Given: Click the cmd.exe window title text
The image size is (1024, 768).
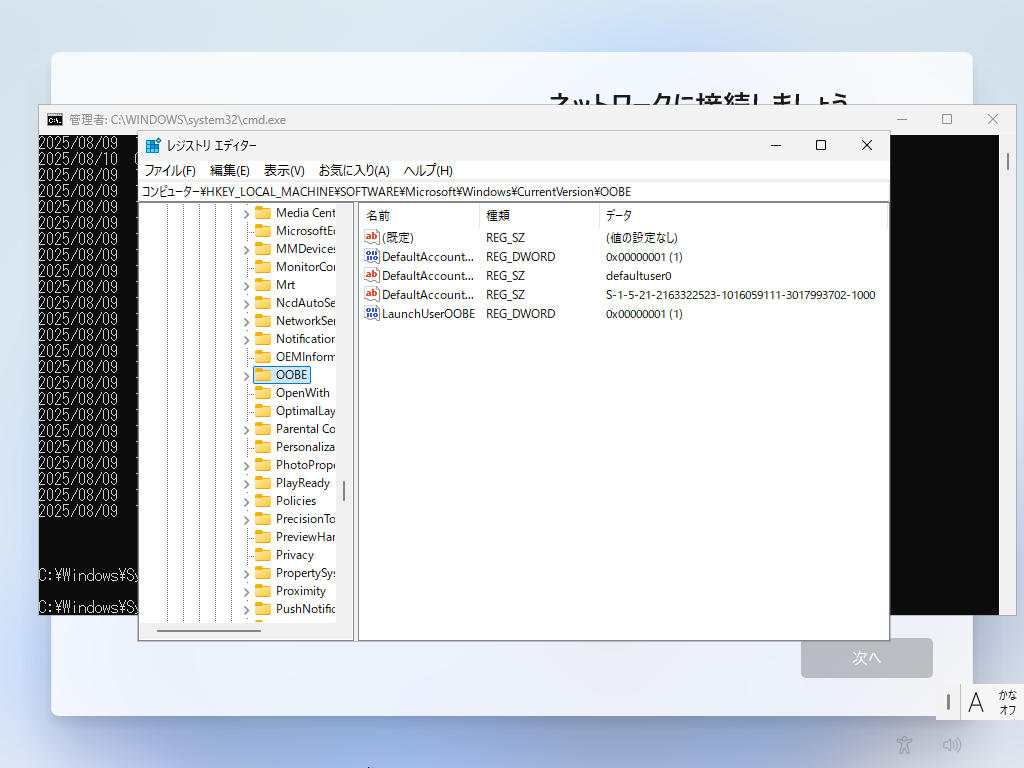Looking at the screenshot, I should pyautogui.click(x=178, y=120).
